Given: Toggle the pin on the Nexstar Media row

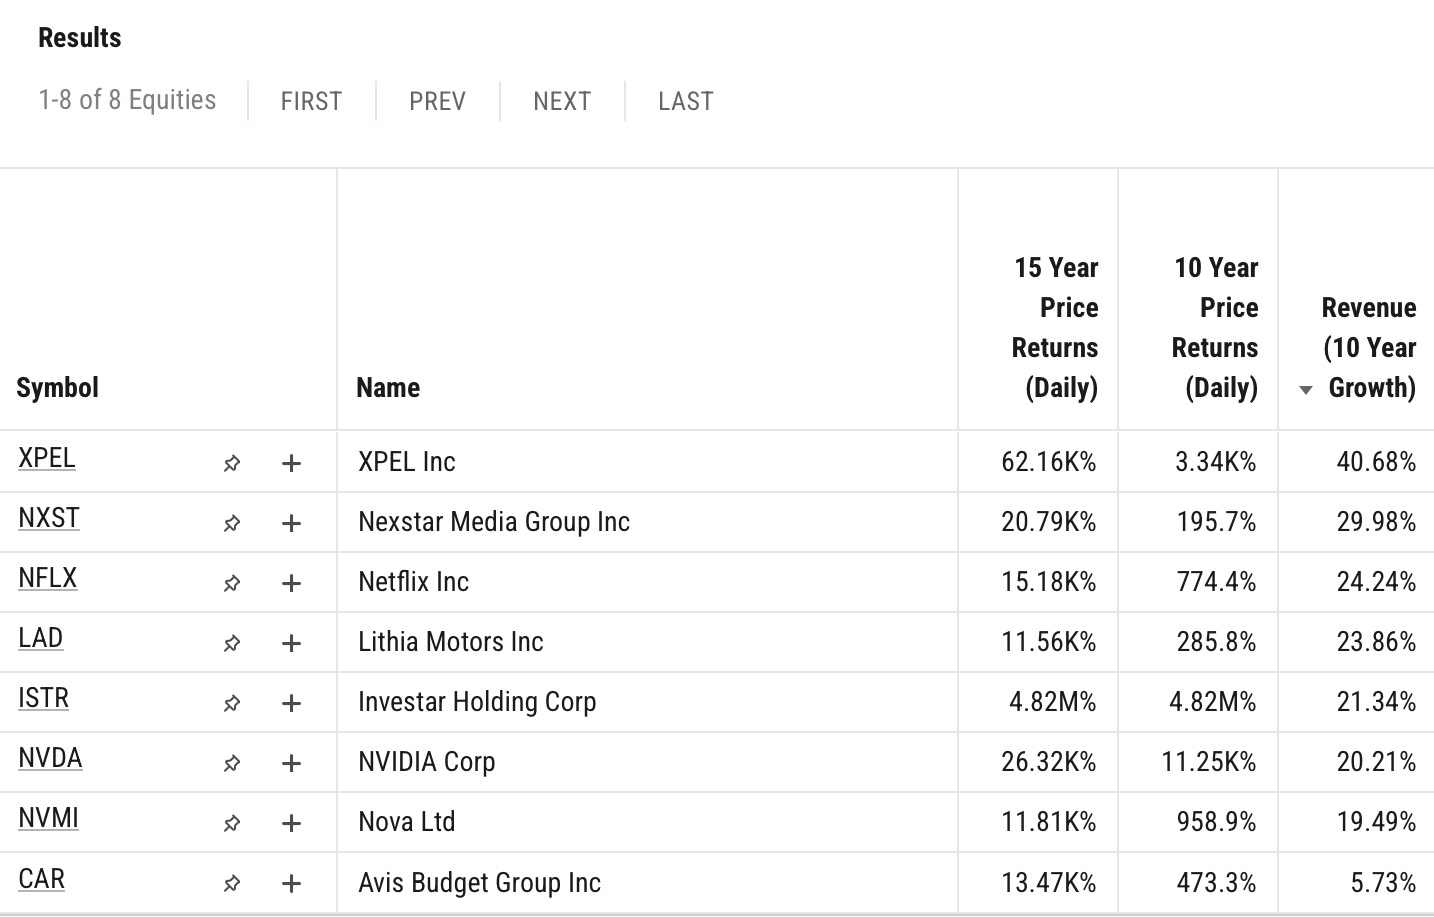Looking at the screenshot, I should 232,523.
